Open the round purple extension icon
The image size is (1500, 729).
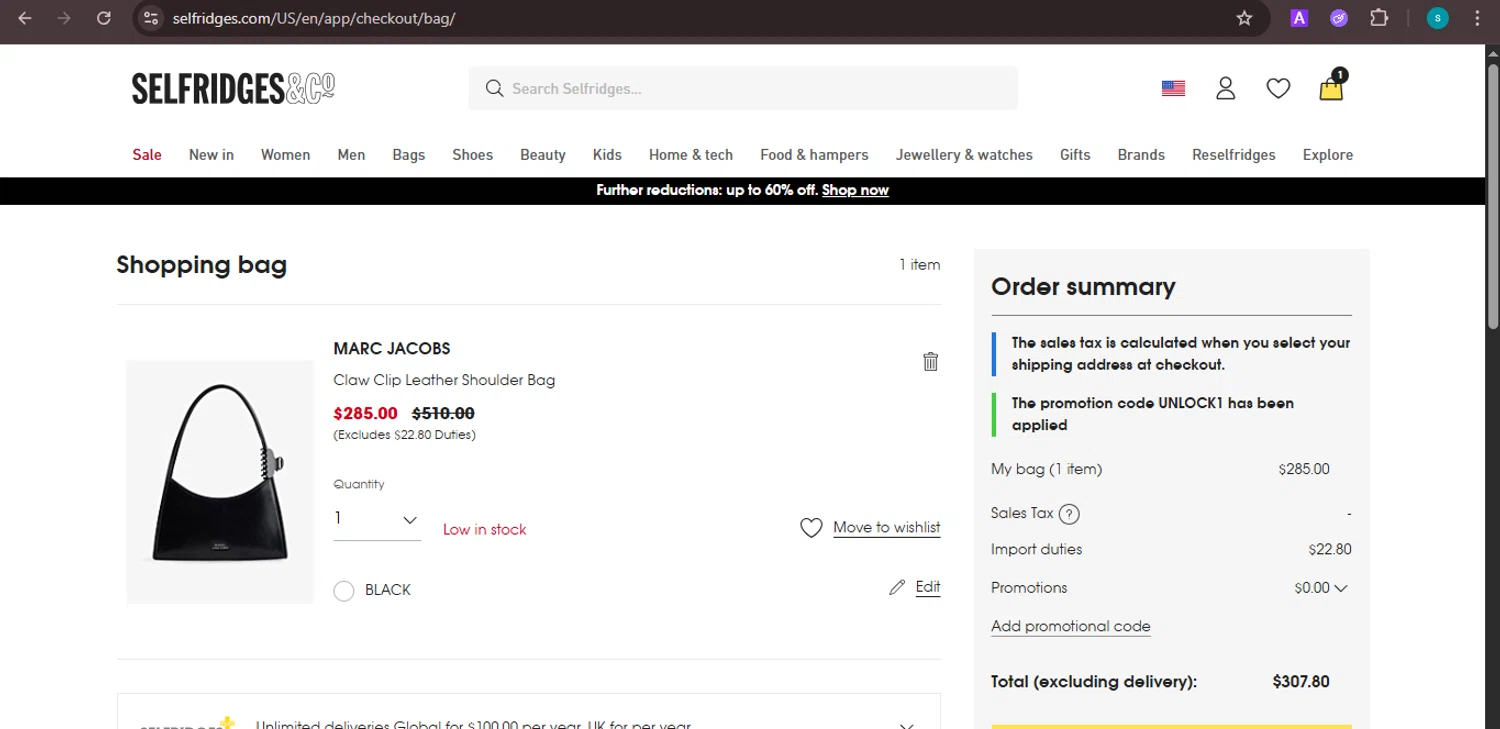tap(1339, 18)
